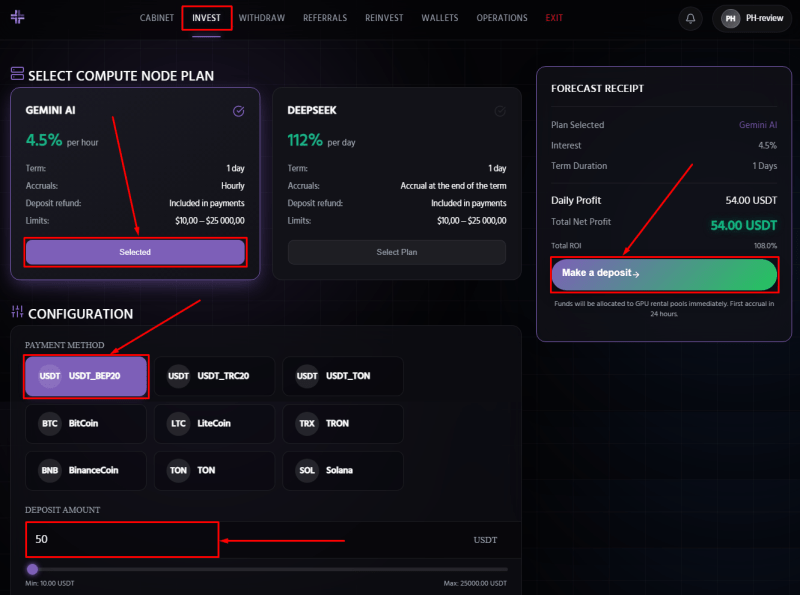Toggle the Gemini AI plan selection checkmark
Screen dimensions: 800x595
[239, 111]
